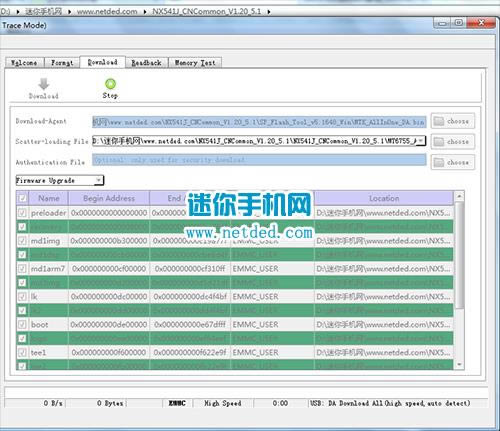This screenshot has width=500, height=431.
Task: Click the USB: DA Download All status text
Action: tap(390, 403)
